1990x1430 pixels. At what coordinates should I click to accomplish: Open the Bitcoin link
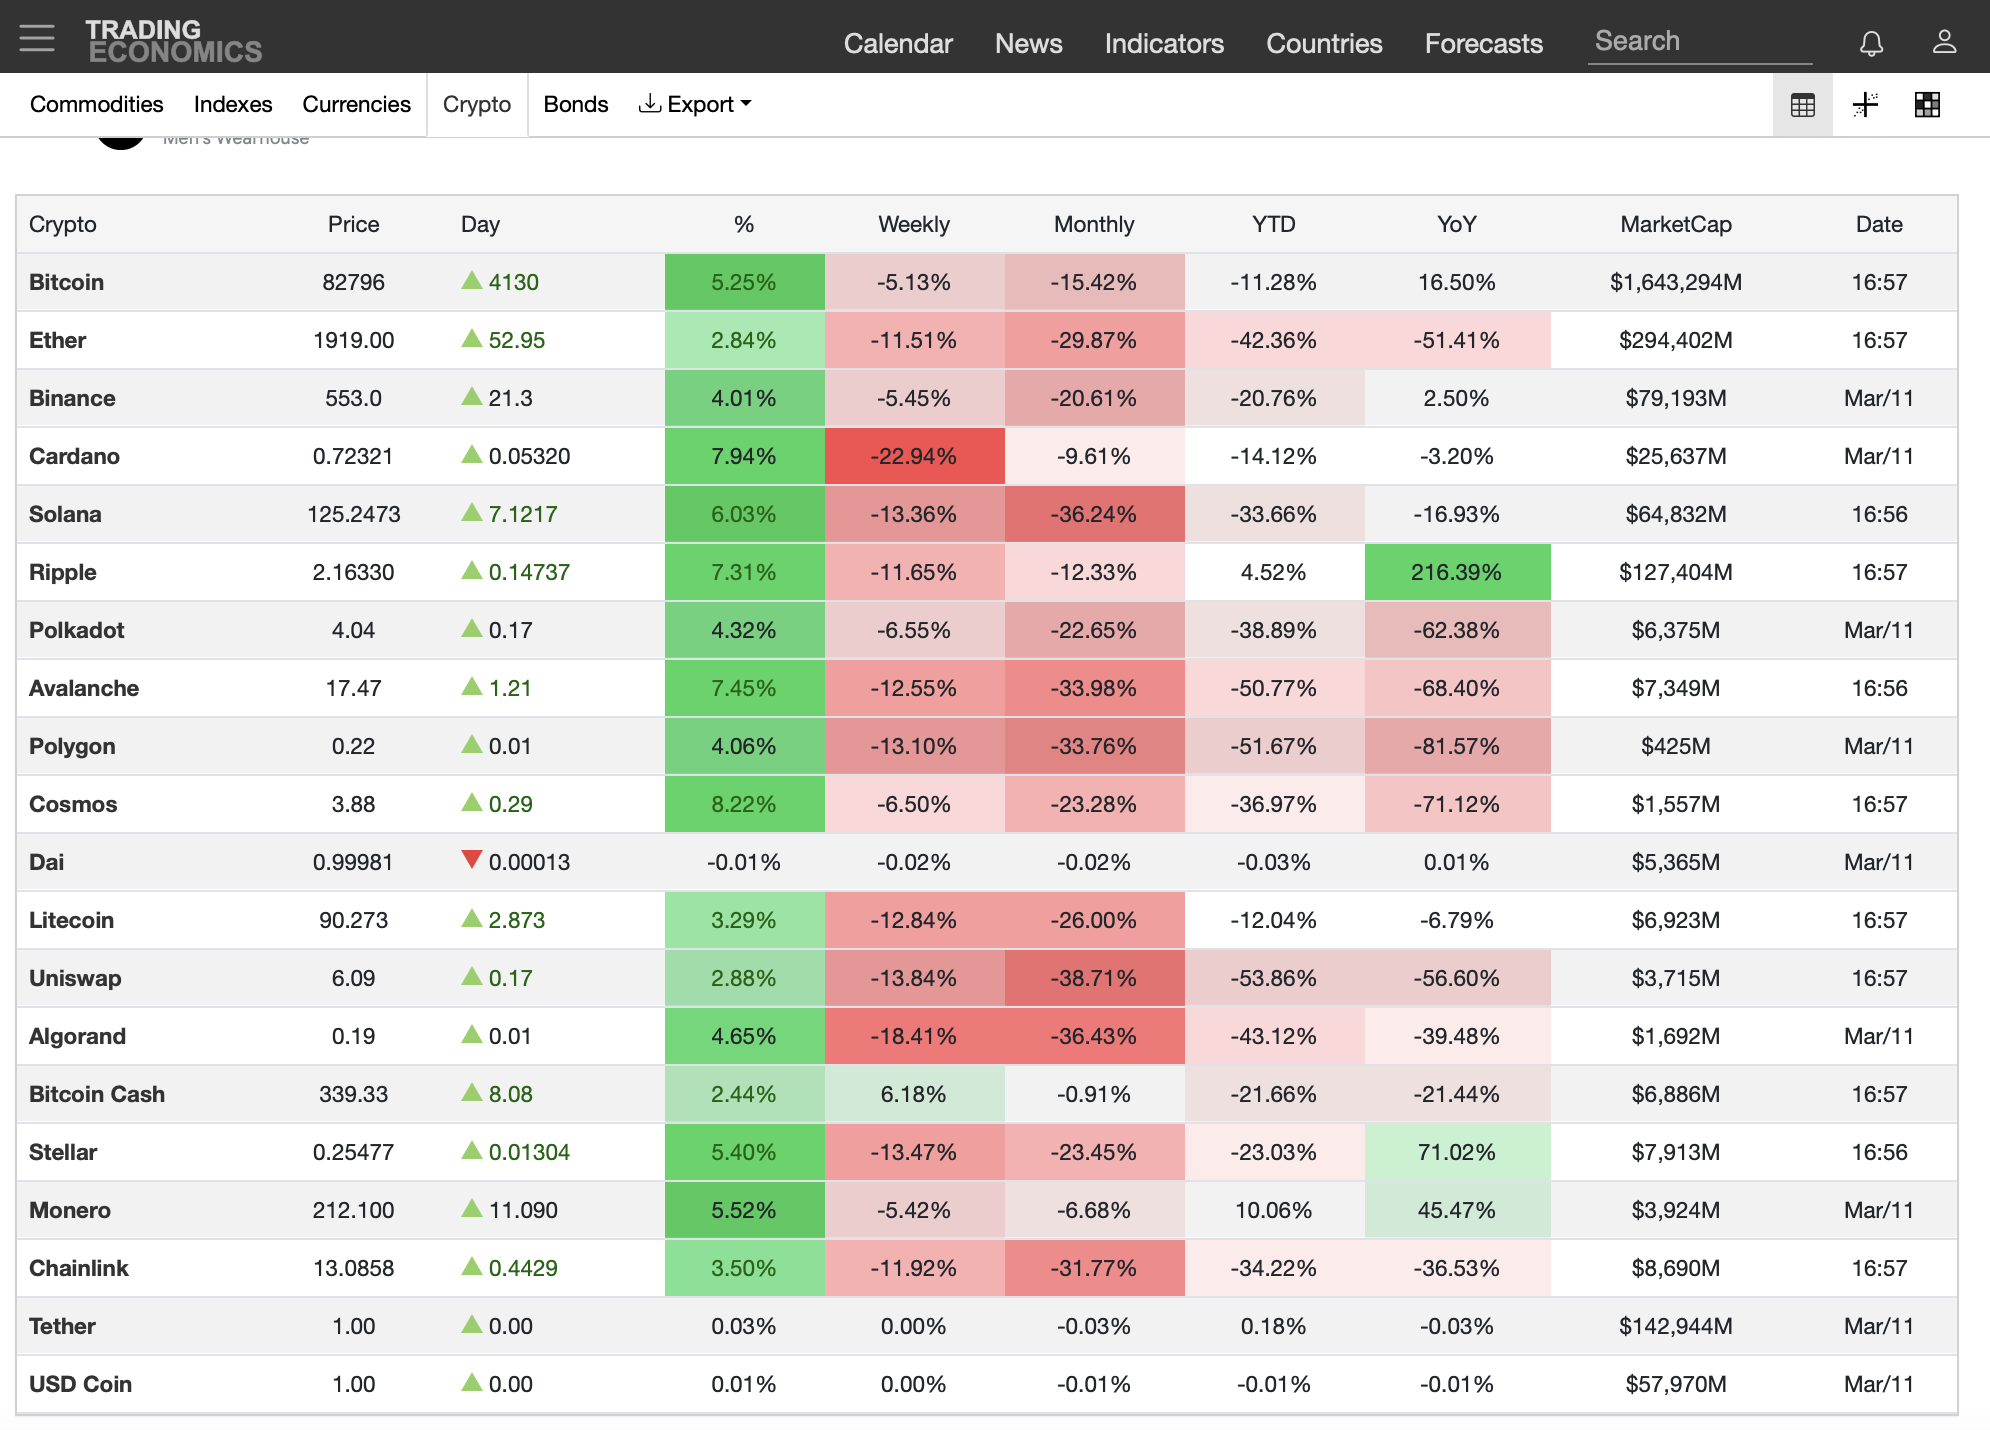pos(66,282)
